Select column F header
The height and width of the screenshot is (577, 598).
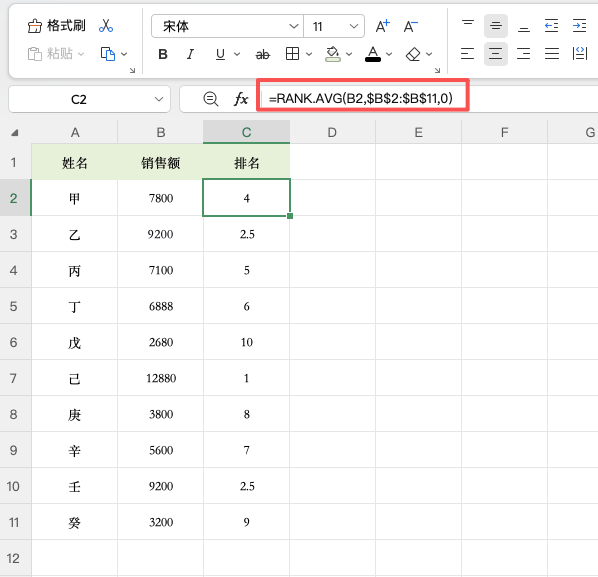point(504,132)
